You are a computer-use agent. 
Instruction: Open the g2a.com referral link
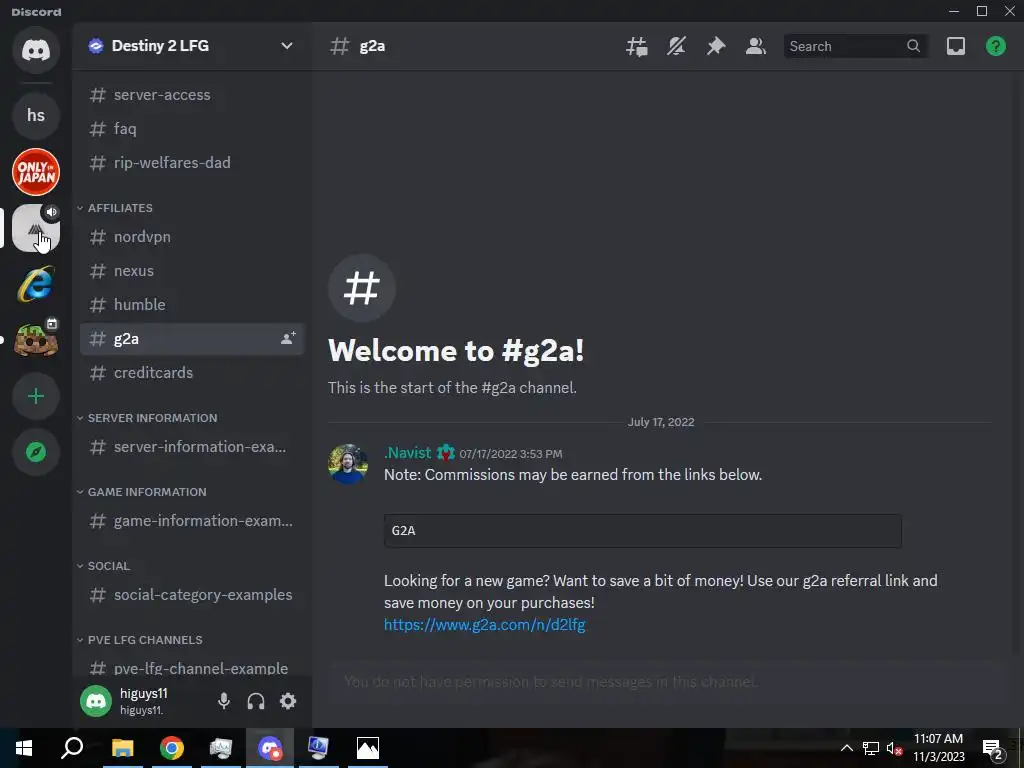(485, 625)
